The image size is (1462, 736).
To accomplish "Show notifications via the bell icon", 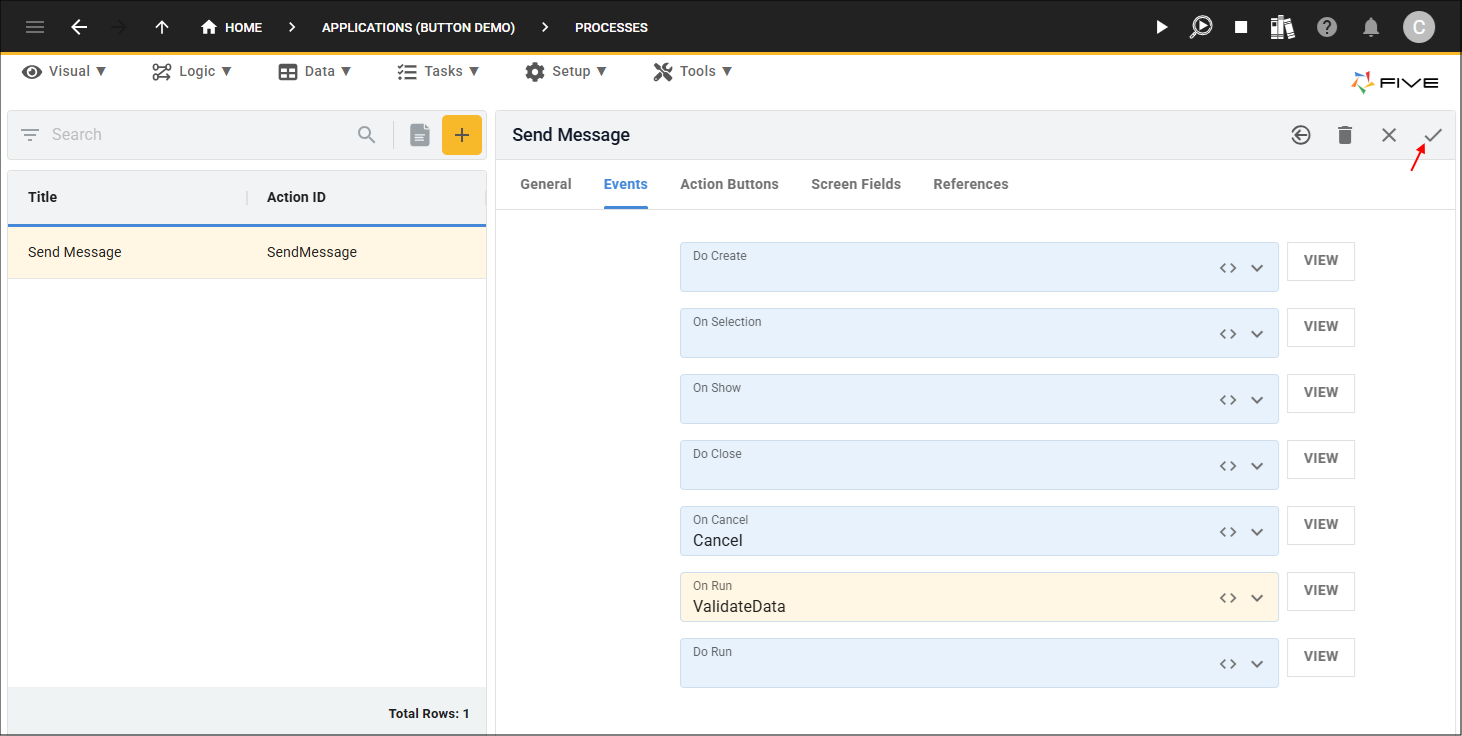I will (x=1372, y=27).
